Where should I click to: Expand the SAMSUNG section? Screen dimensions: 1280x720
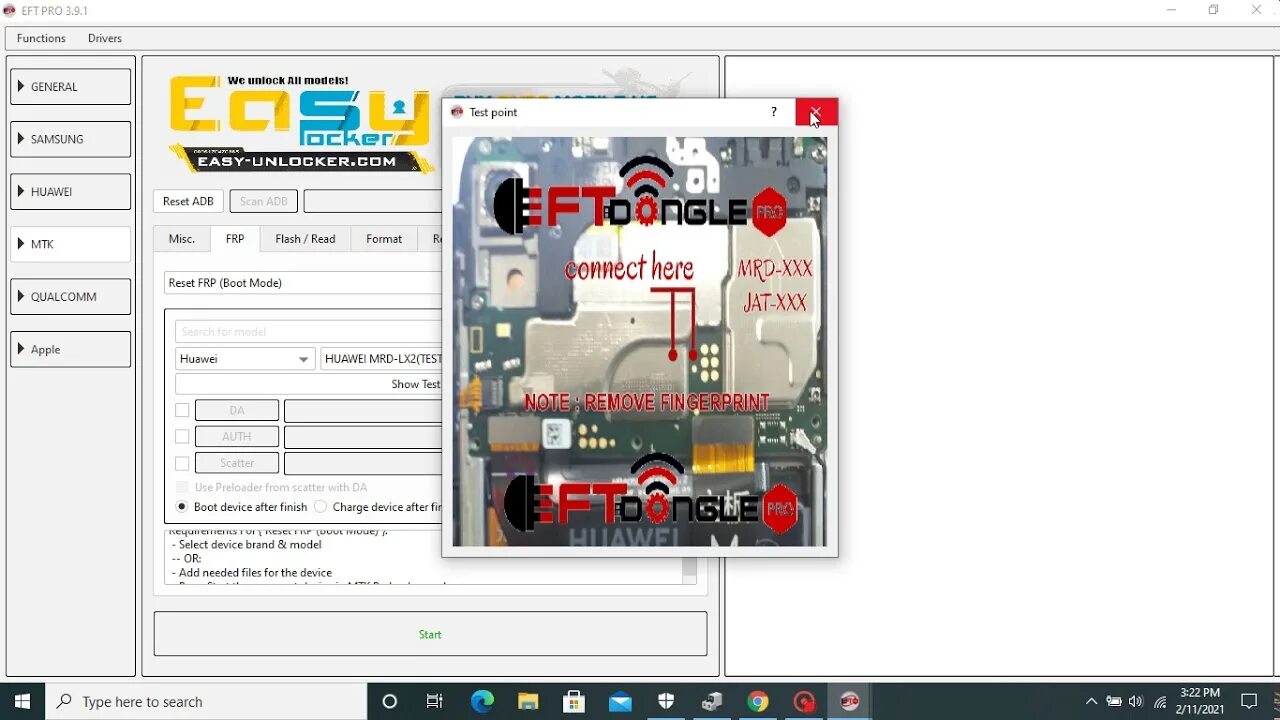pyautogui.click(x=70, y=139)
